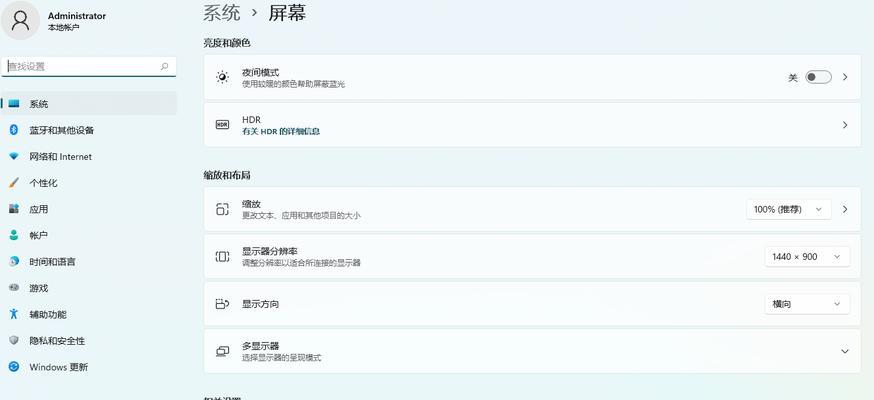
Task: Click the 显示方向 label text
Action: [260, 304]
